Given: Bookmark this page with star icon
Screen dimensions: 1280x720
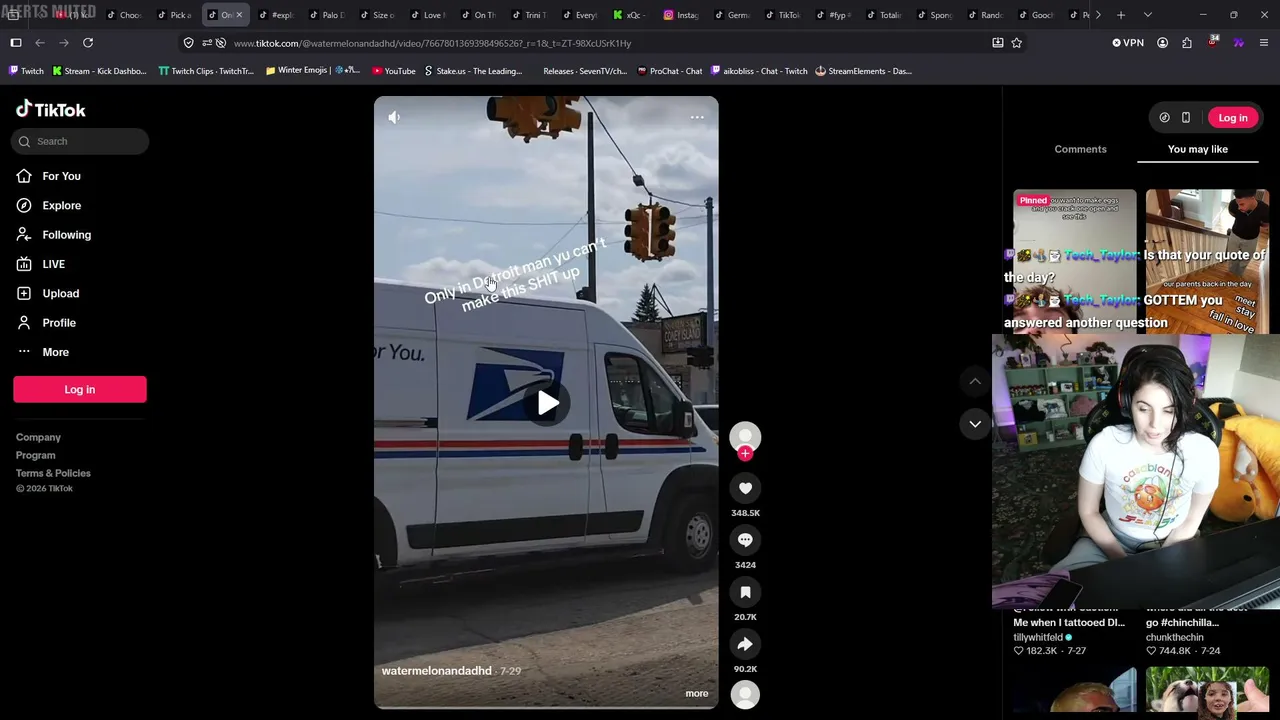Looking at the screenshot, I should pos(1017,43).
